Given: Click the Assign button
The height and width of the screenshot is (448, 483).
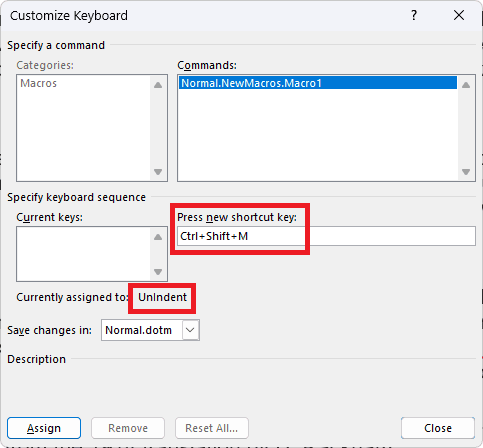Looking at the screenshot, I should click(44, 428).
